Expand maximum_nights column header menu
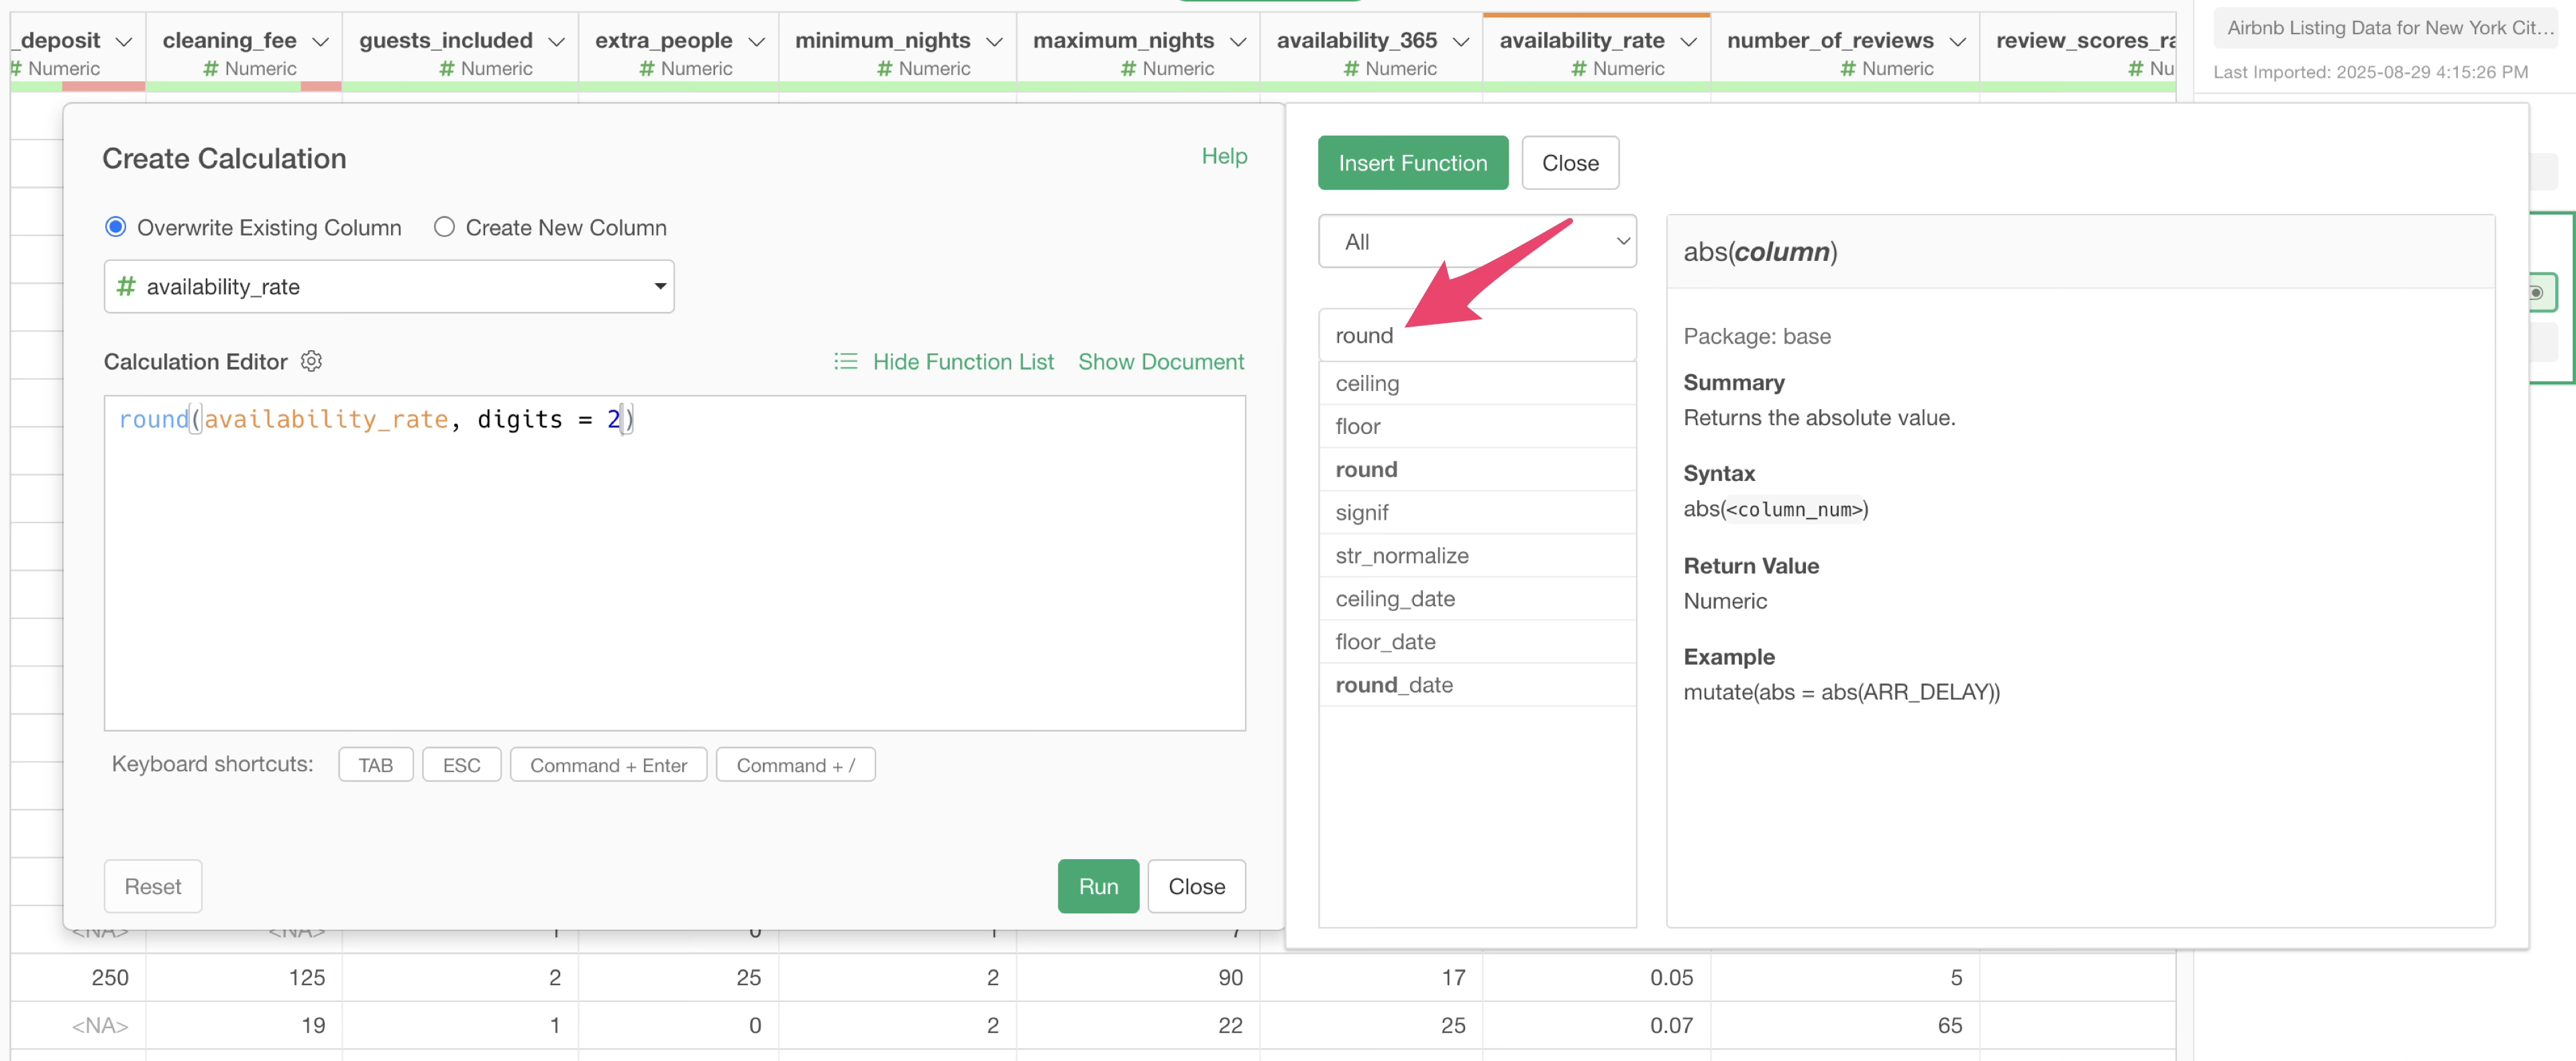 tap(1238, 41)
